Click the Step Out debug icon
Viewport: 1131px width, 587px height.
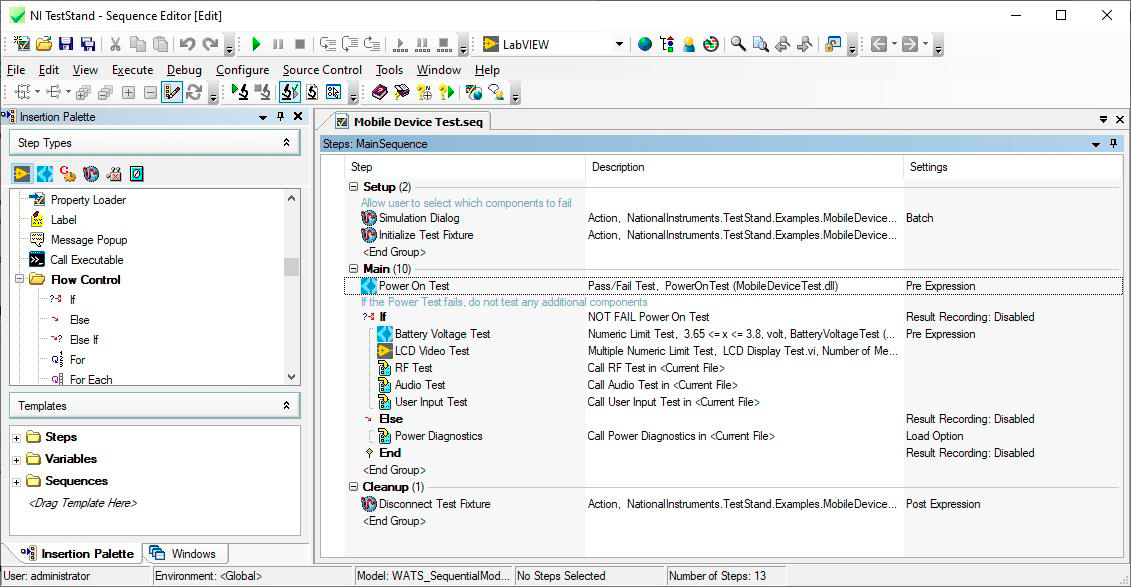372,44
